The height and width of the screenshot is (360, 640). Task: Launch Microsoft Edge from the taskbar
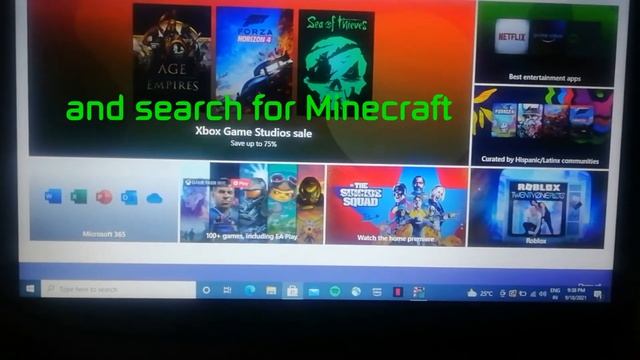[249, 290]
